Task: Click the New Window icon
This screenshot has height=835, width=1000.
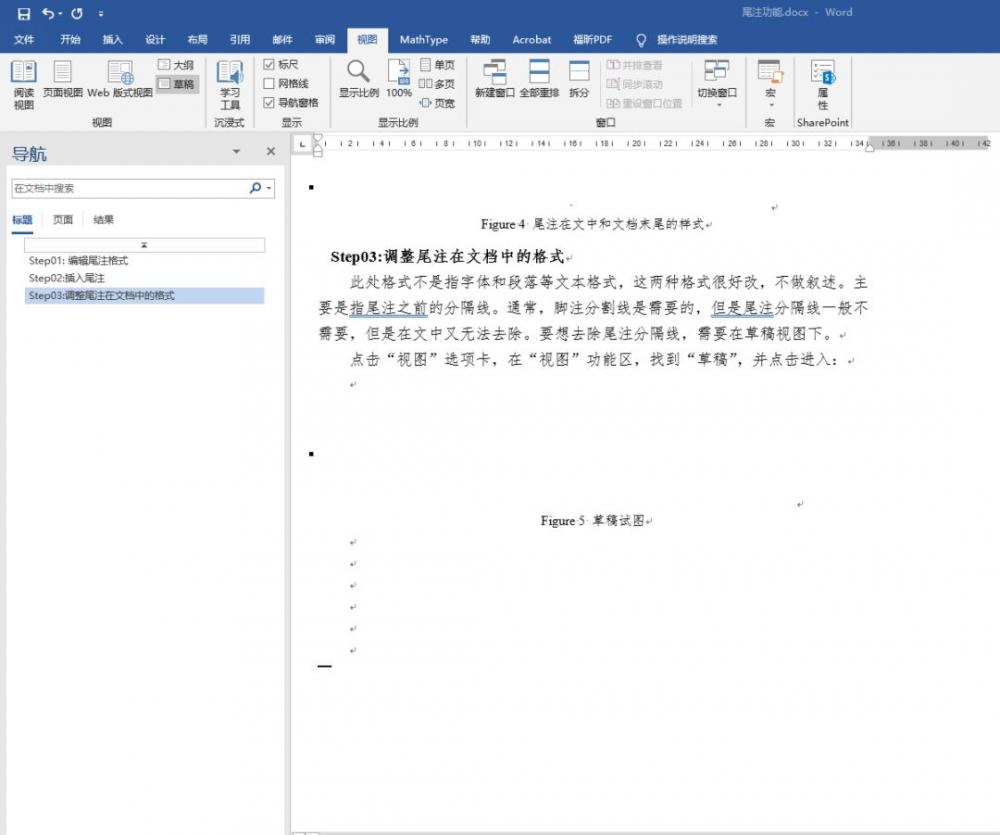Action: click(x=494, y=80)
